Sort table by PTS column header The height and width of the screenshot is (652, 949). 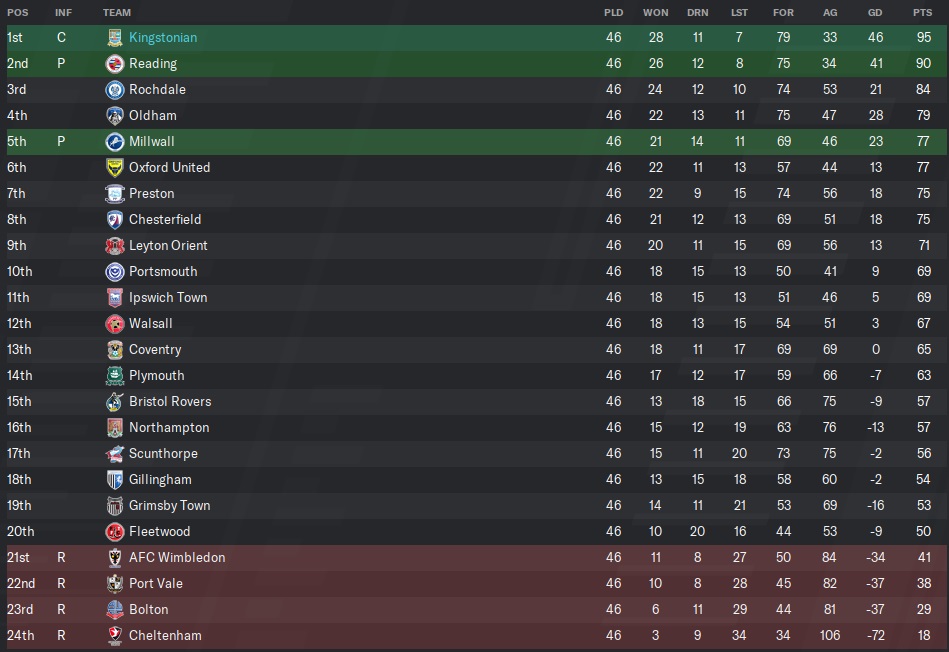(922, 13)
